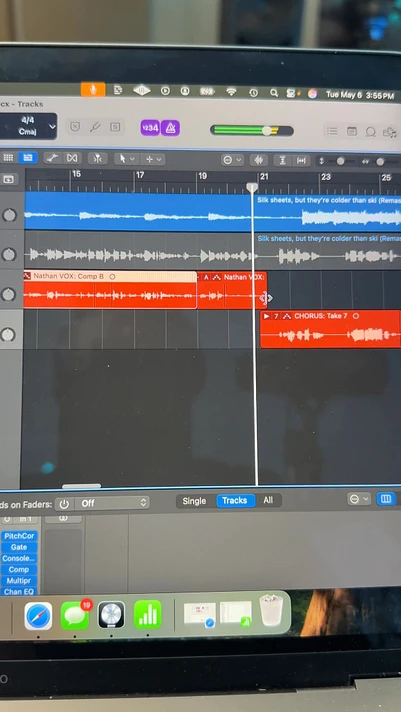
Task: Open the Browsers media icon
Action: (x=390, y=132)
